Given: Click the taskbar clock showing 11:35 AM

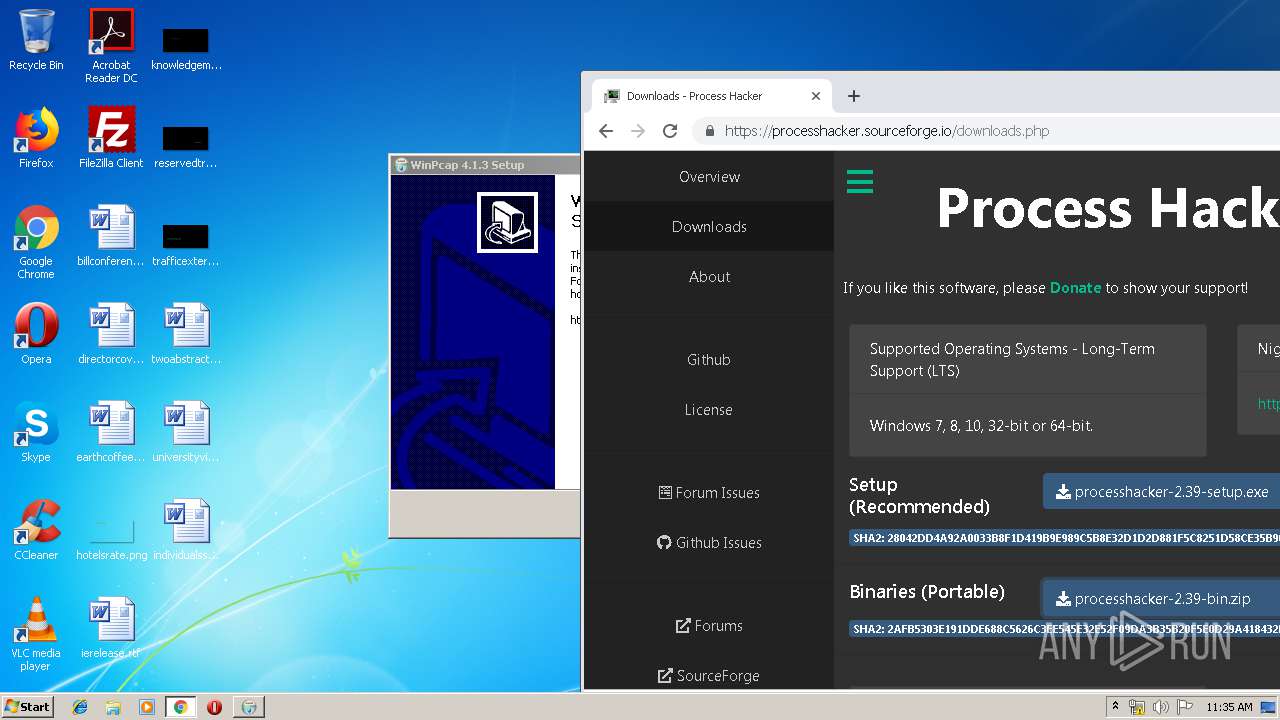Looking at the screenshot, I should [x=1229, y=707].
